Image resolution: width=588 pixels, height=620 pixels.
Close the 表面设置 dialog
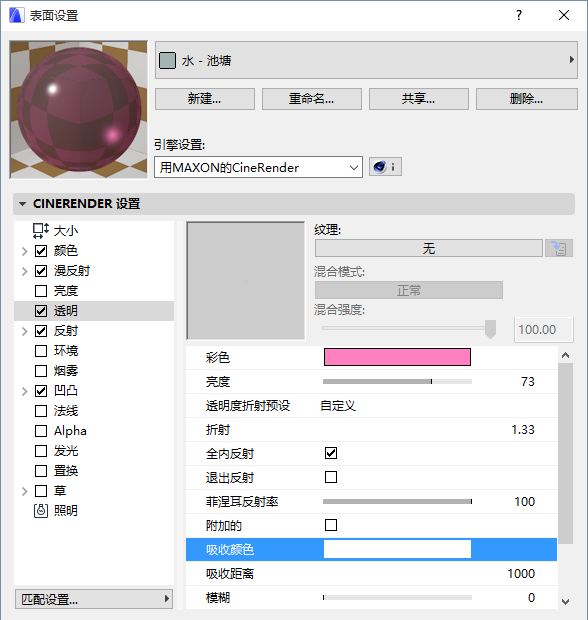point(564,15)
